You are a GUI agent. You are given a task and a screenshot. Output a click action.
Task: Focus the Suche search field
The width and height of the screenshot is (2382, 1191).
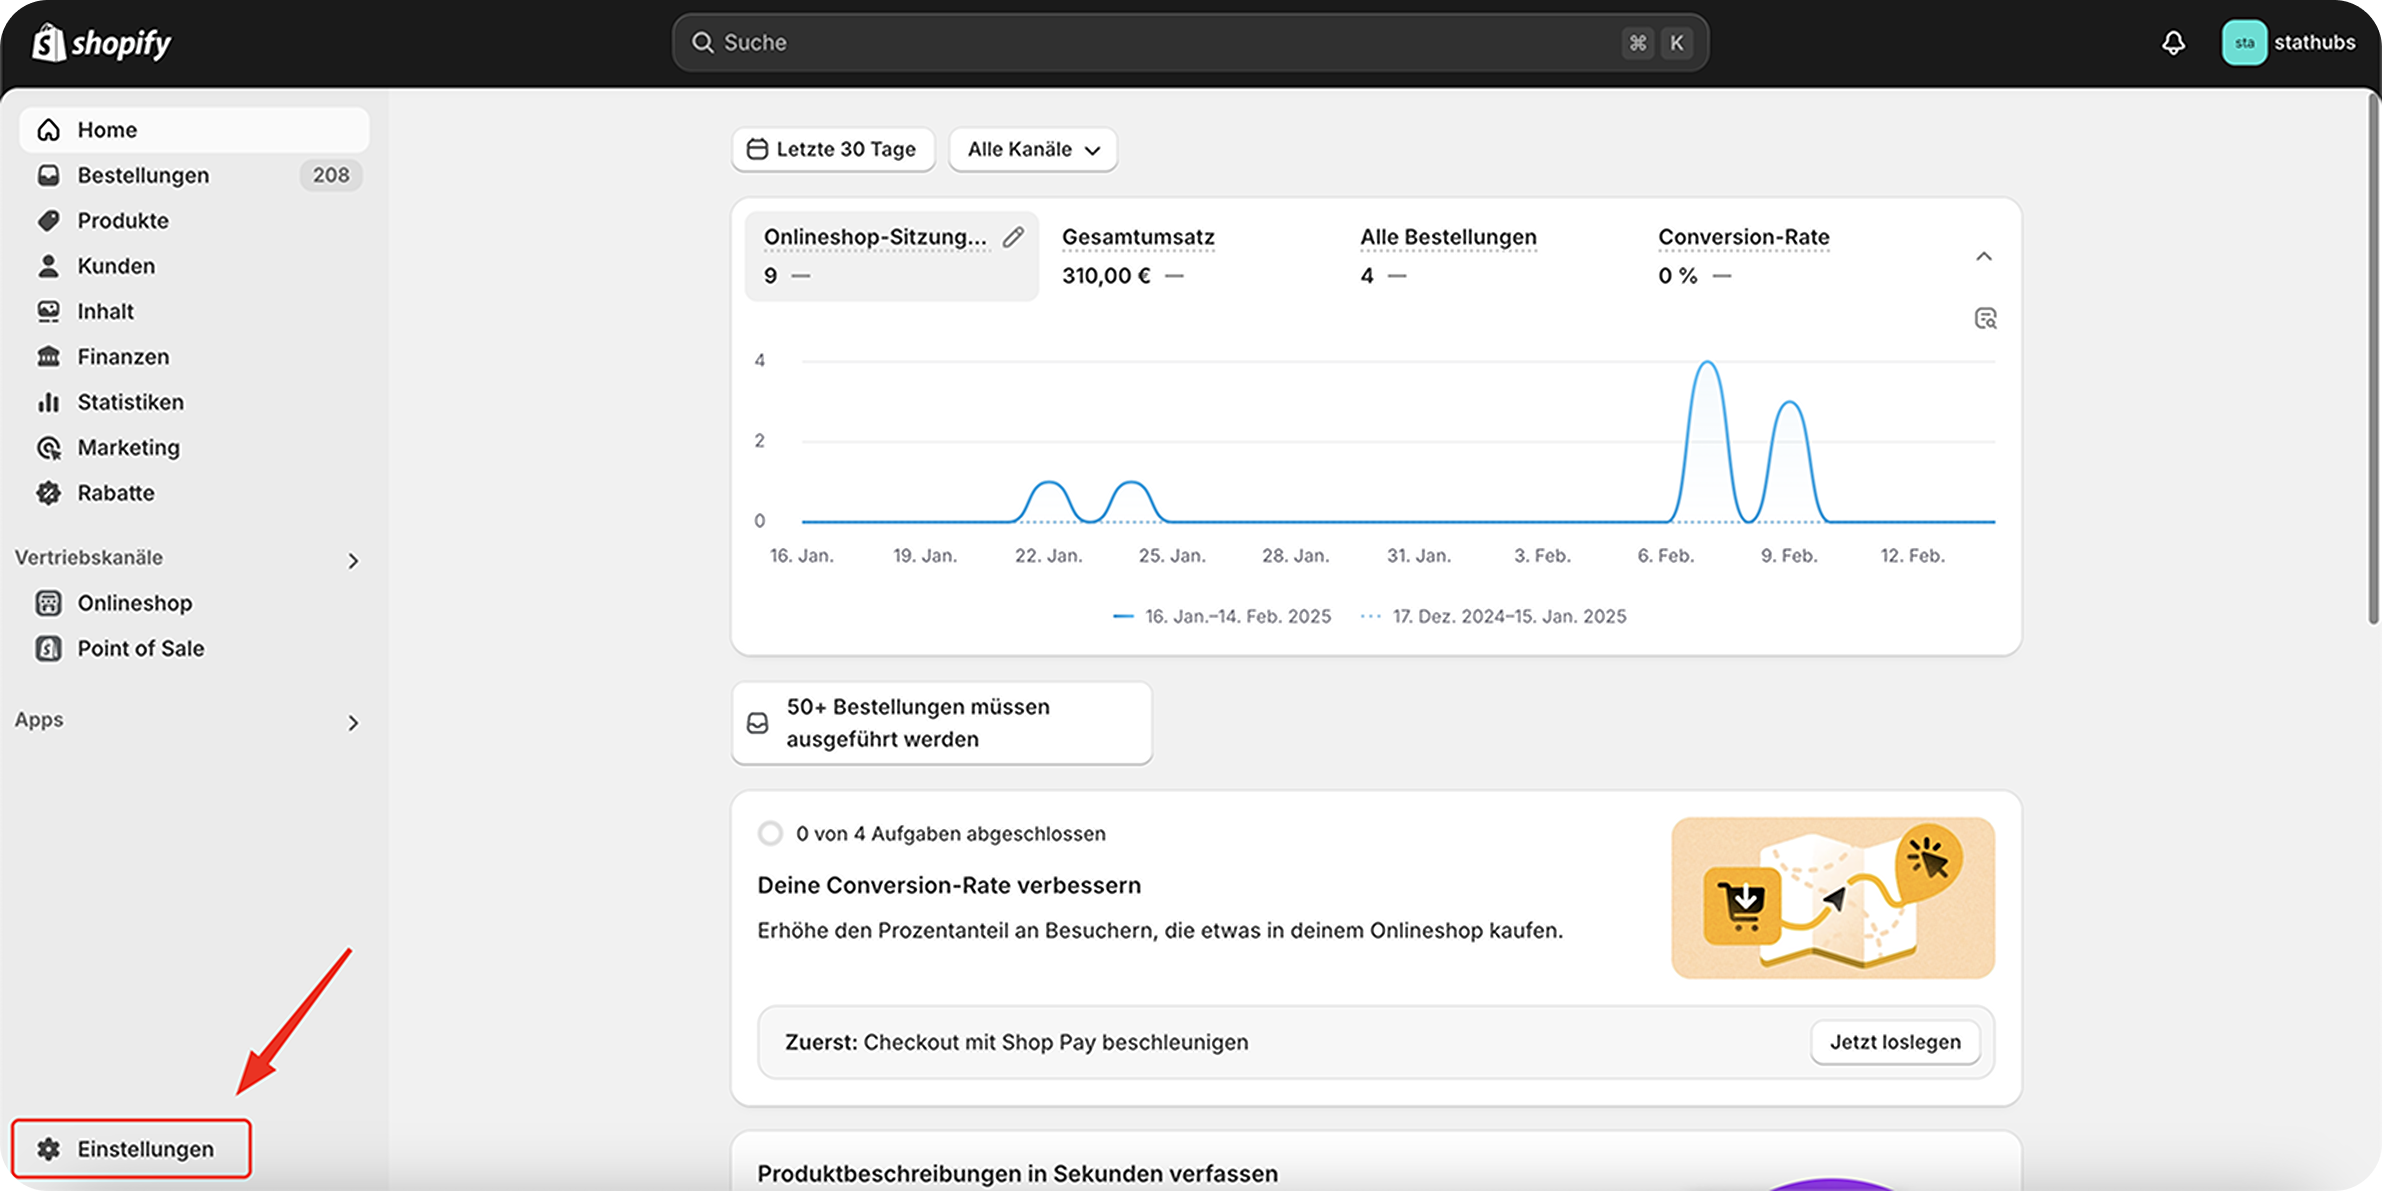click(1190, 43)
